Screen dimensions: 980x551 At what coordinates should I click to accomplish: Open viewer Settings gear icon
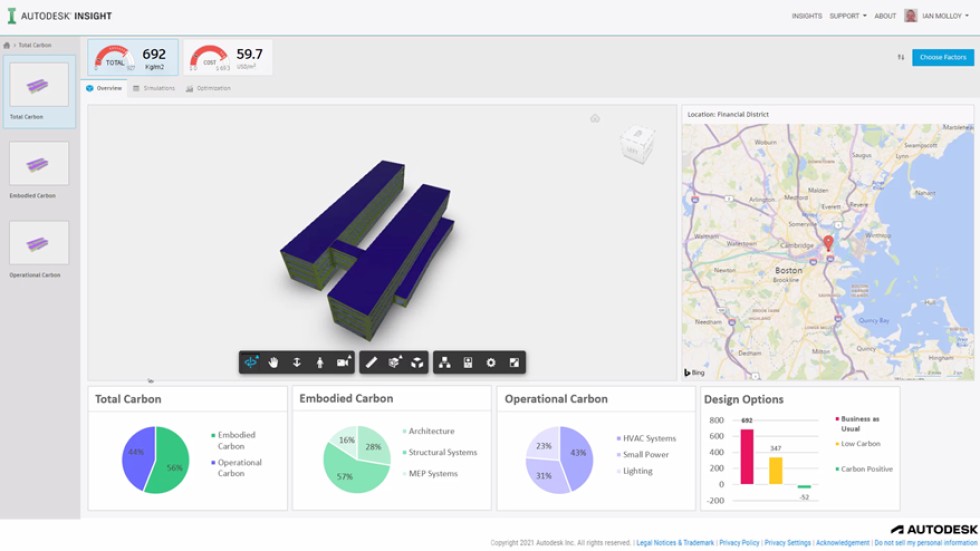[x=491, y=362]
